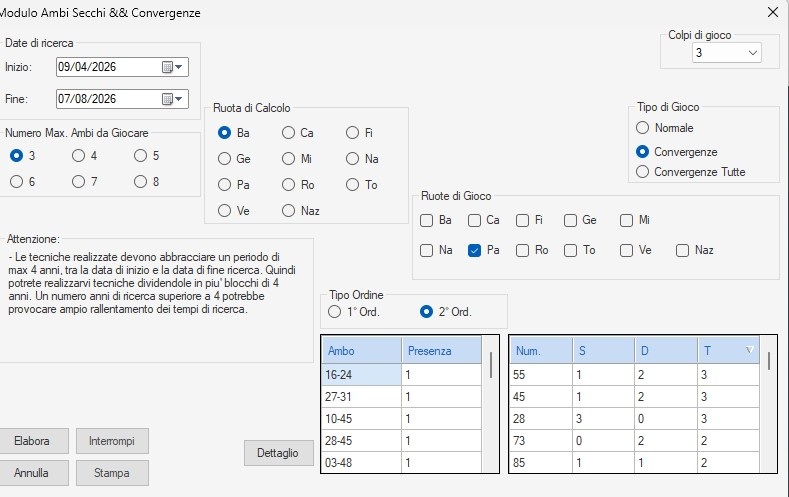This screenshot has width=789, height=497.
Task: Check Fi in Ruote di Gioco
Action: [523, 220]
